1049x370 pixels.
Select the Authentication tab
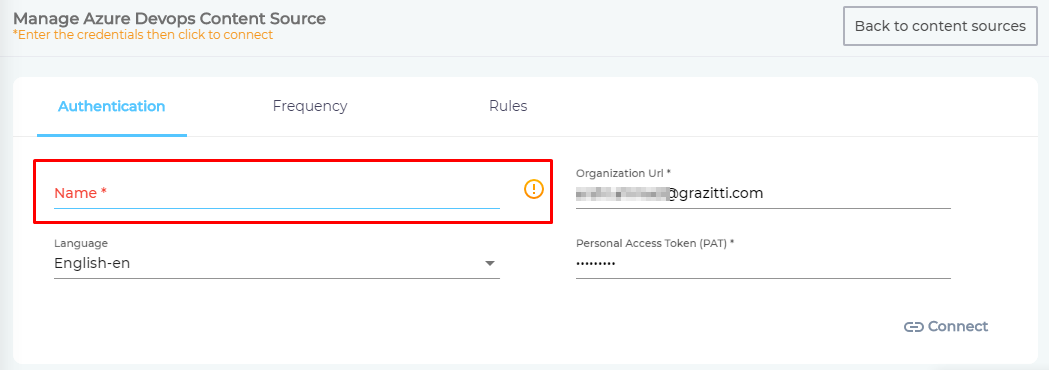tap(112, 106)
